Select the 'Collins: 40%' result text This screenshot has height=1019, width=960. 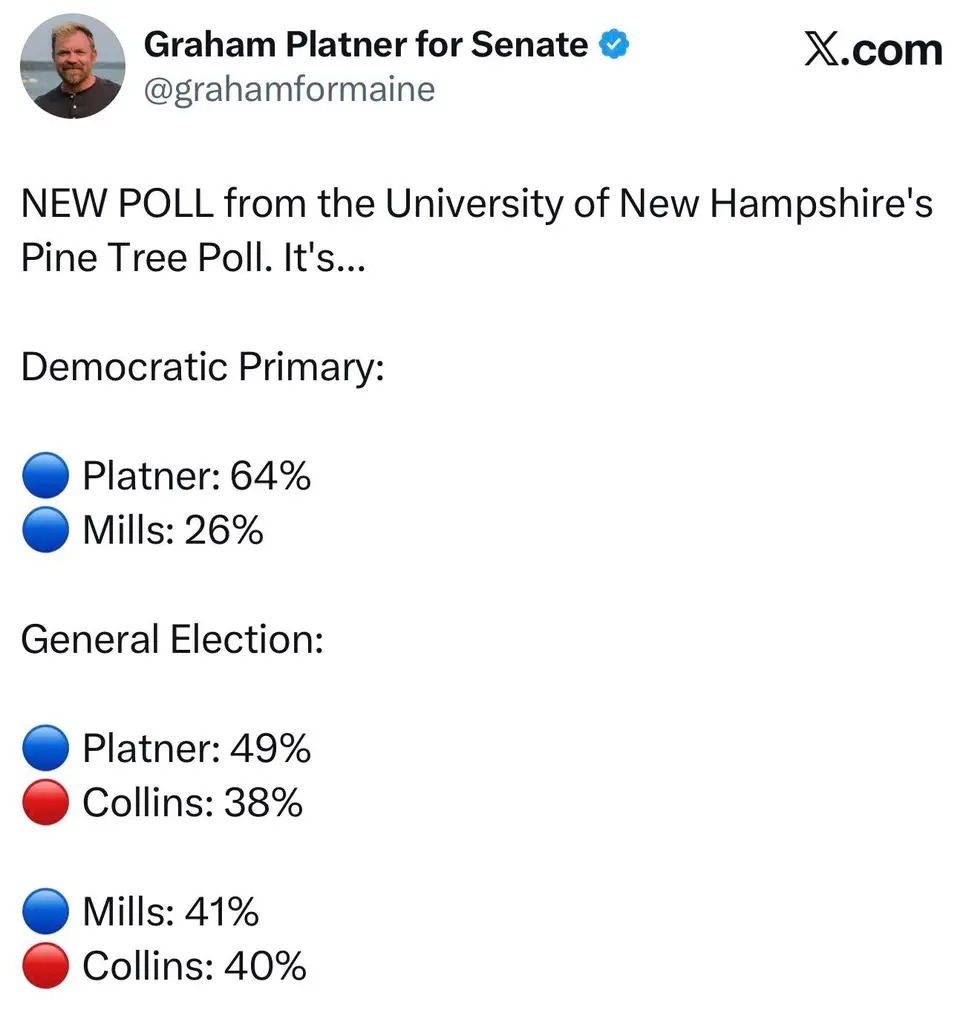click(x=194, y=966)
